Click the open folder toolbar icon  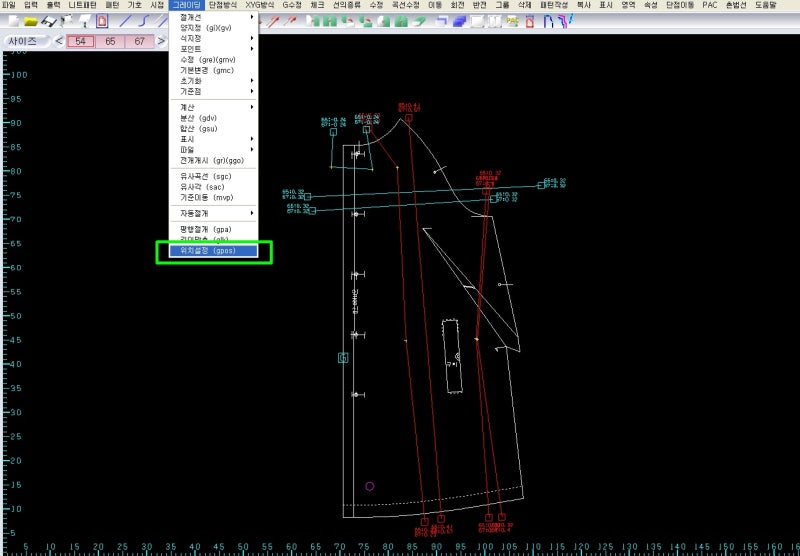pyautogui.click(x=33, y=21)
